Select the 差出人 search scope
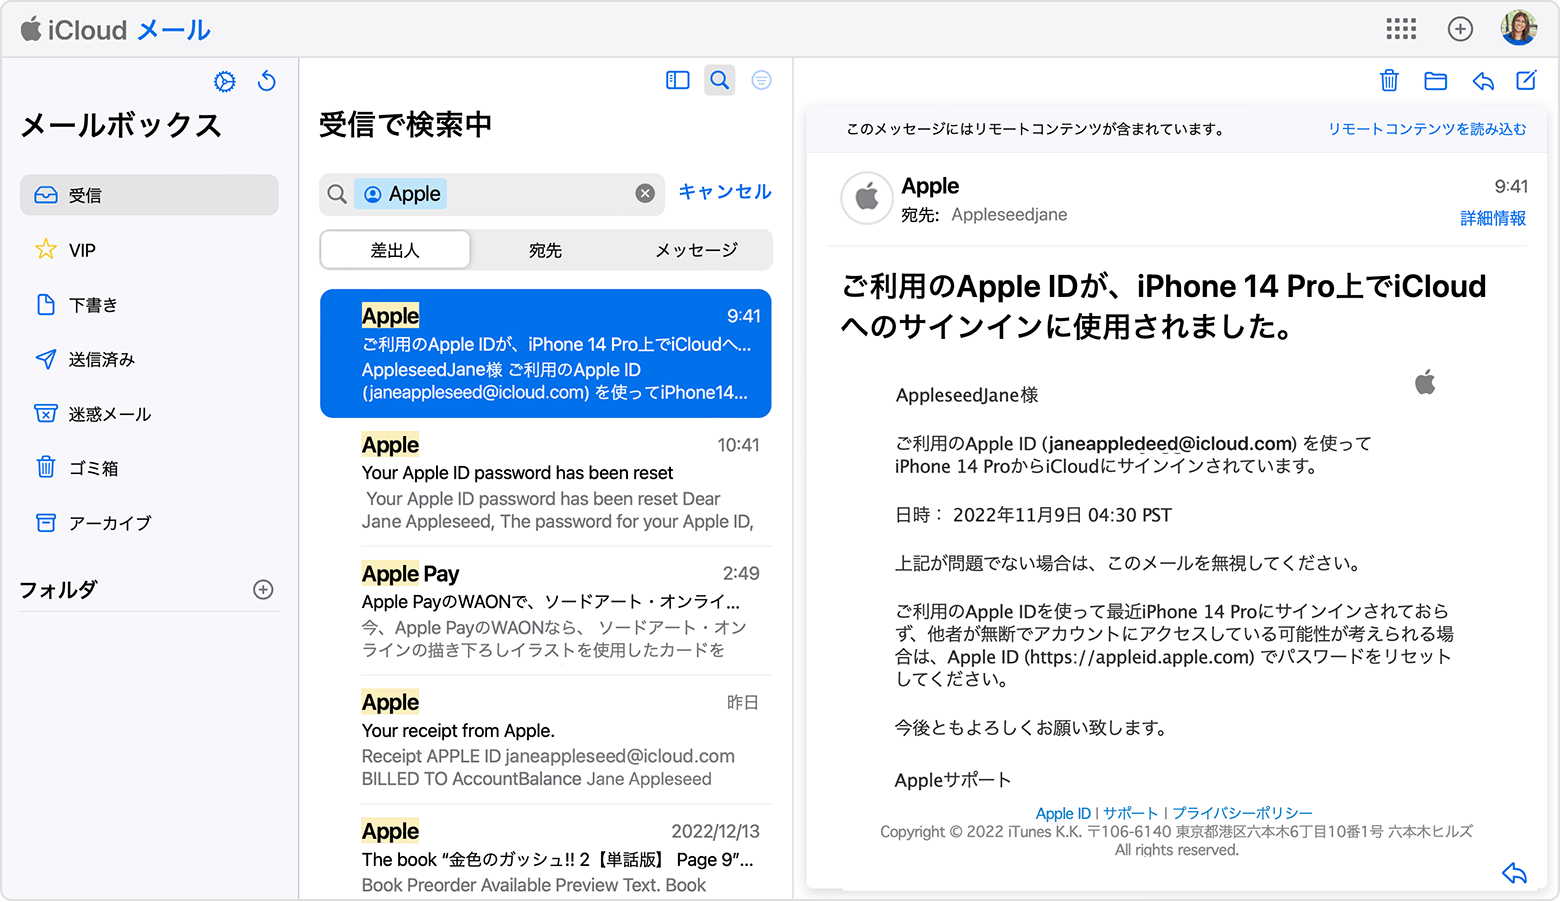This screenshot has width=1560, height=902. click(395, 250)
